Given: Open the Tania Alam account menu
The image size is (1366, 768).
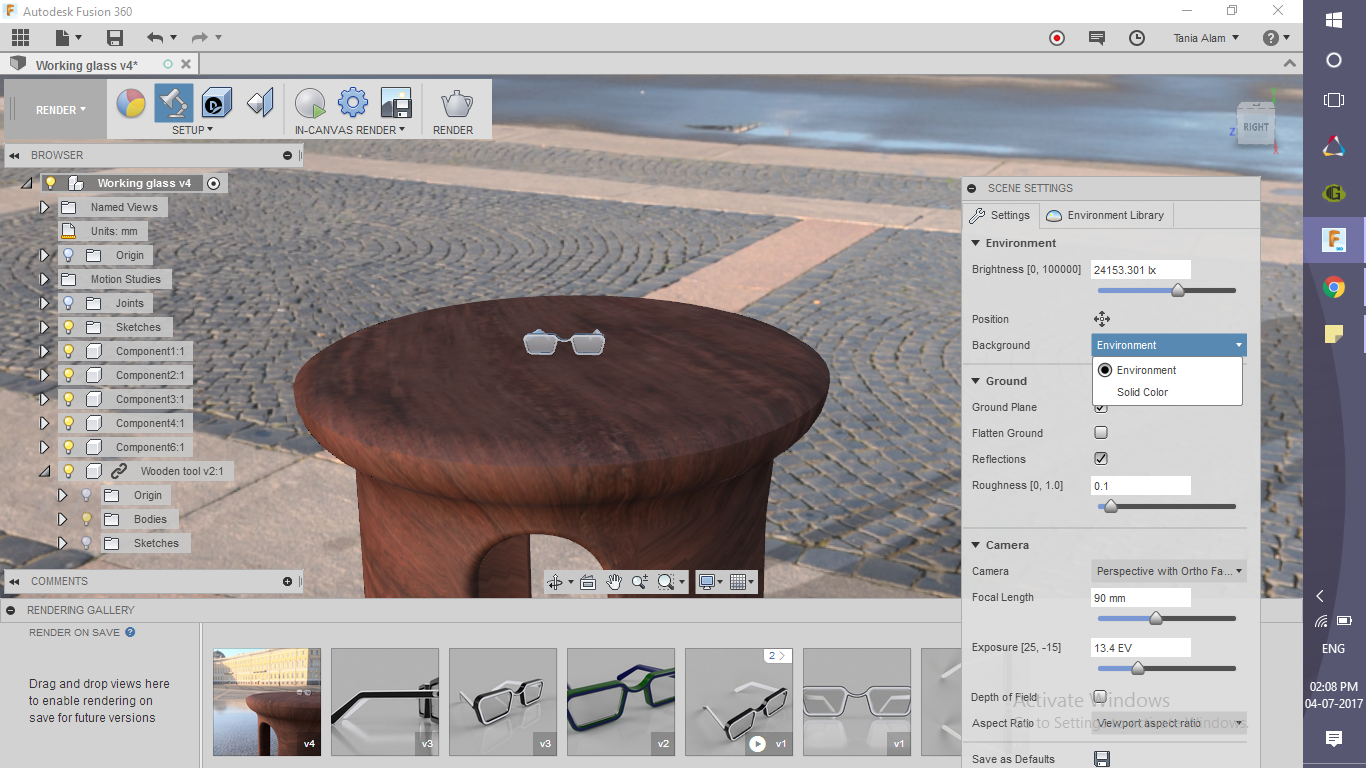Looking at the screenshot, I should click(x=1206, y=38).
